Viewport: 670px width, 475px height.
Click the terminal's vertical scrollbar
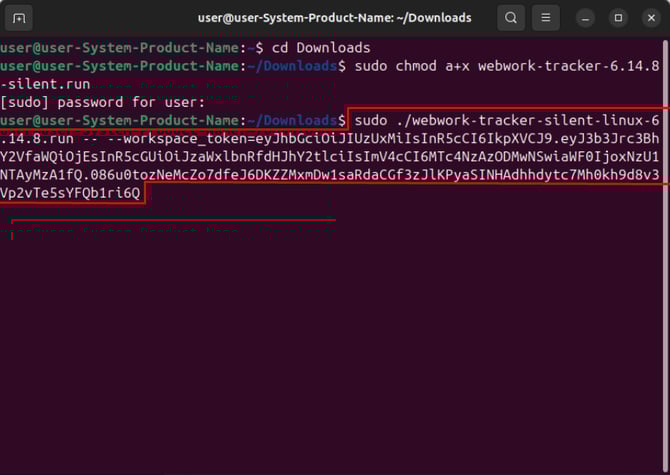[665, 256]
